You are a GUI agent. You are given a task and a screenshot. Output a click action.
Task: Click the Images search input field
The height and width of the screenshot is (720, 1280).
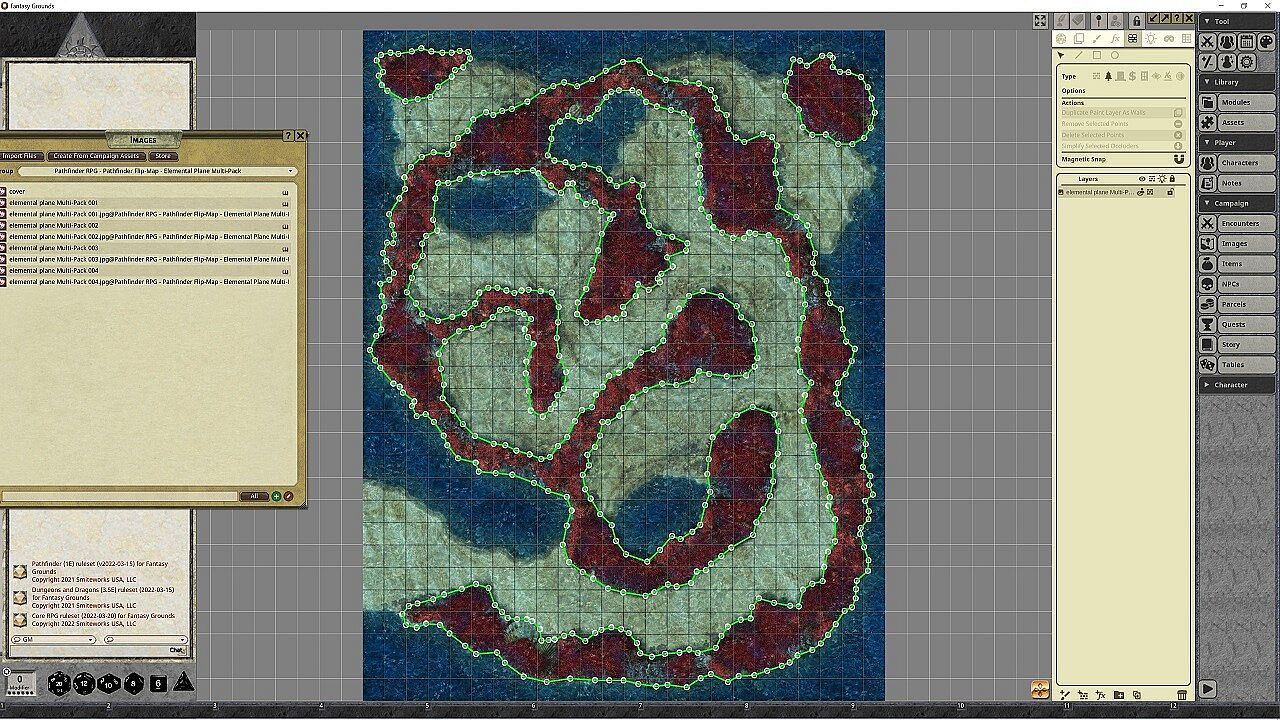pyautogui.click(x=119, y=496)
